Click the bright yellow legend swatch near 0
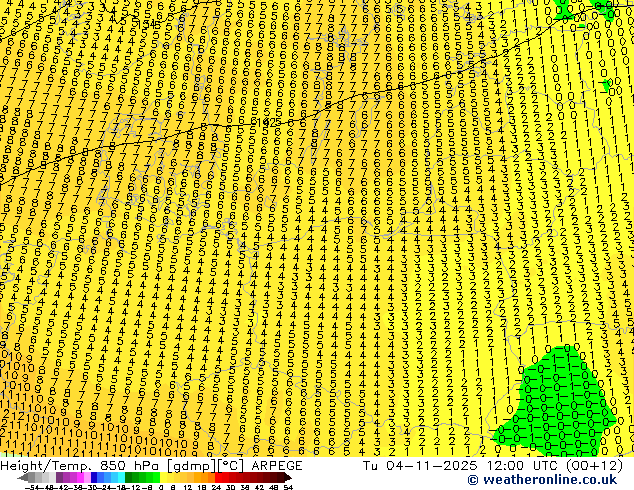 [164, 477]
